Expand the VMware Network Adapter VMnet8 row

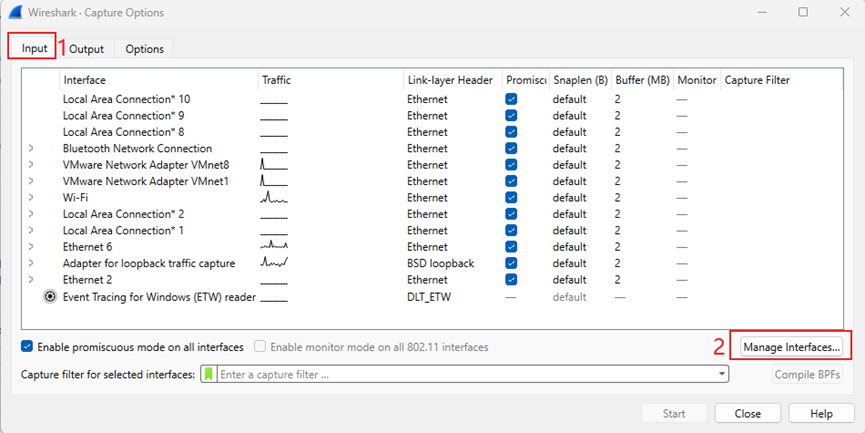[x=31, y=164]
